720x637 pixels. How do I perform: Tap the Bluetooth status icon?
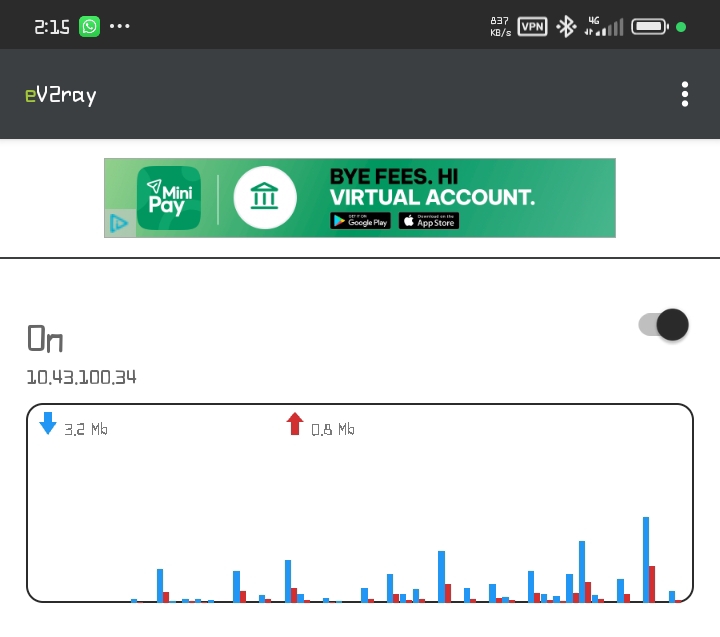566,27
